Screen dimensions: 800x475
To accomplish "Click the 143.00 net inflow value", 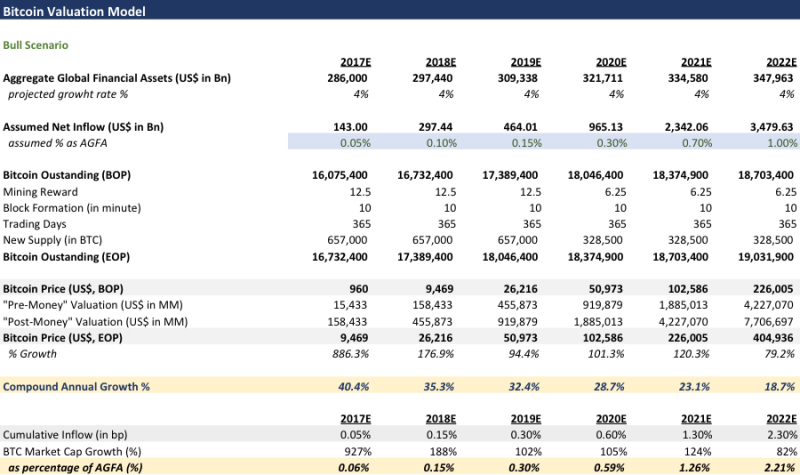I will tap(351, 127).
